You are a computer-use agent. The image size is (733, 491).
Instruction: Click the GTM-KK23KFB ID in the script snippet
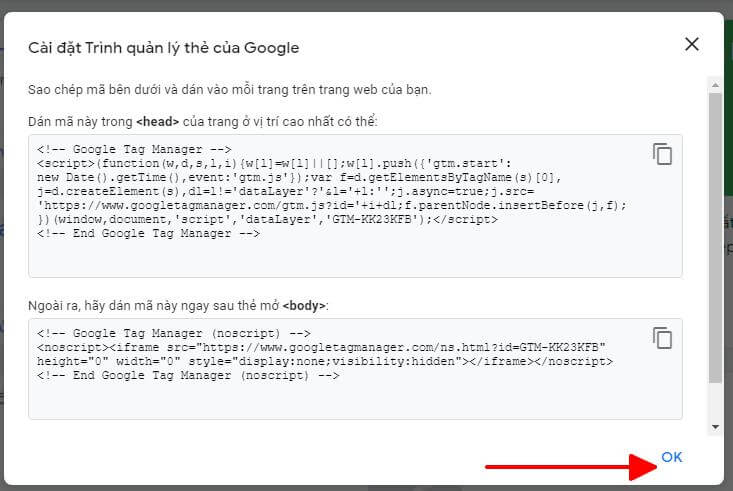(x=372, y=219)
